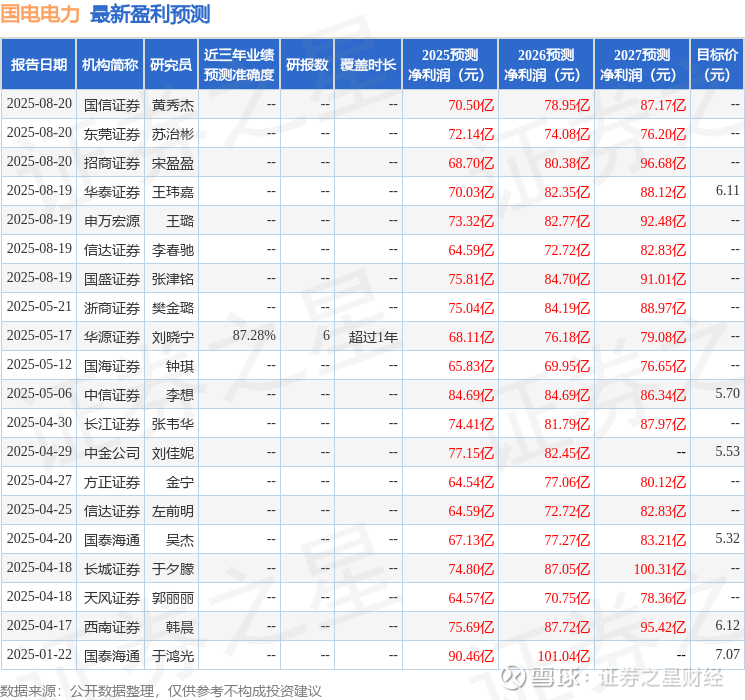This screenshot has width=745, height=700.
Task: Click coverage duration 超过1年
Action: click(373, 337)
